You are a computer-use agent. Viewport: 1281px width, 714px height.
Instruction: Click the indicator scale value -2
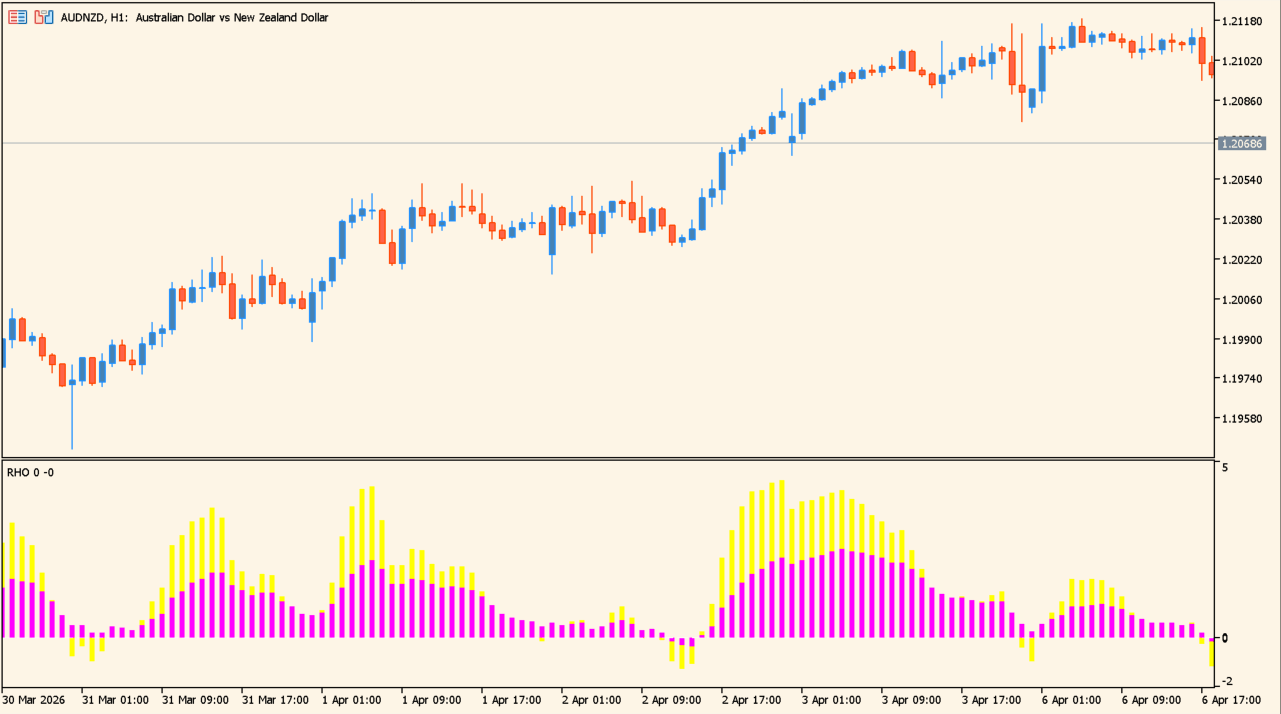pos(1227,680)
